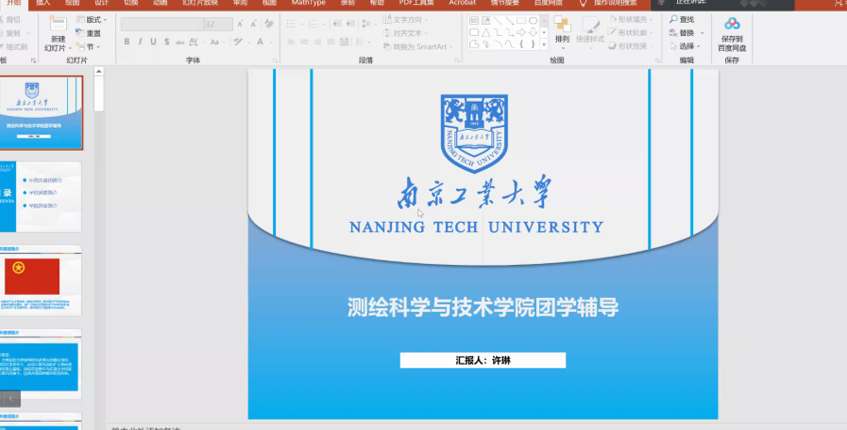Toggle italic formatting I
The height and width of the screenshot is (430, 847).
[140, 42]
